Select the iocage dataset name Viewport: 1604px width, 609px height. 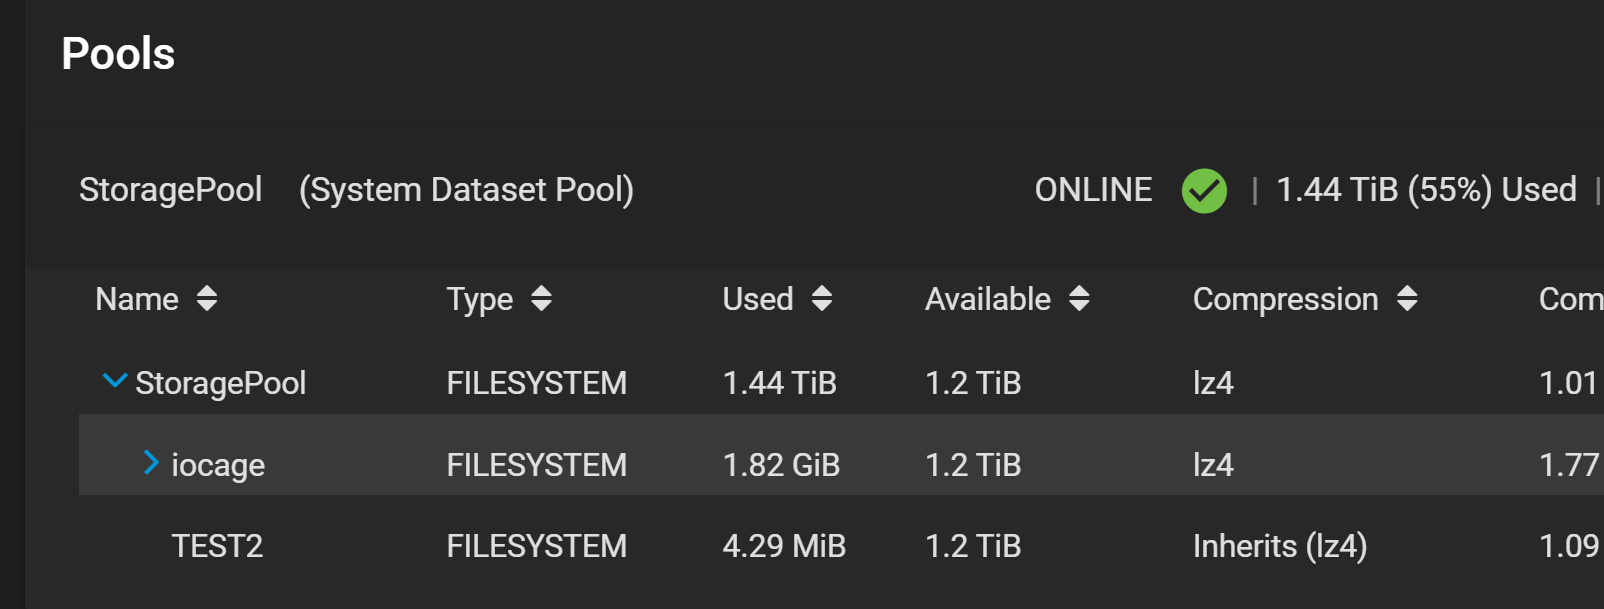[x=218, y=465]
